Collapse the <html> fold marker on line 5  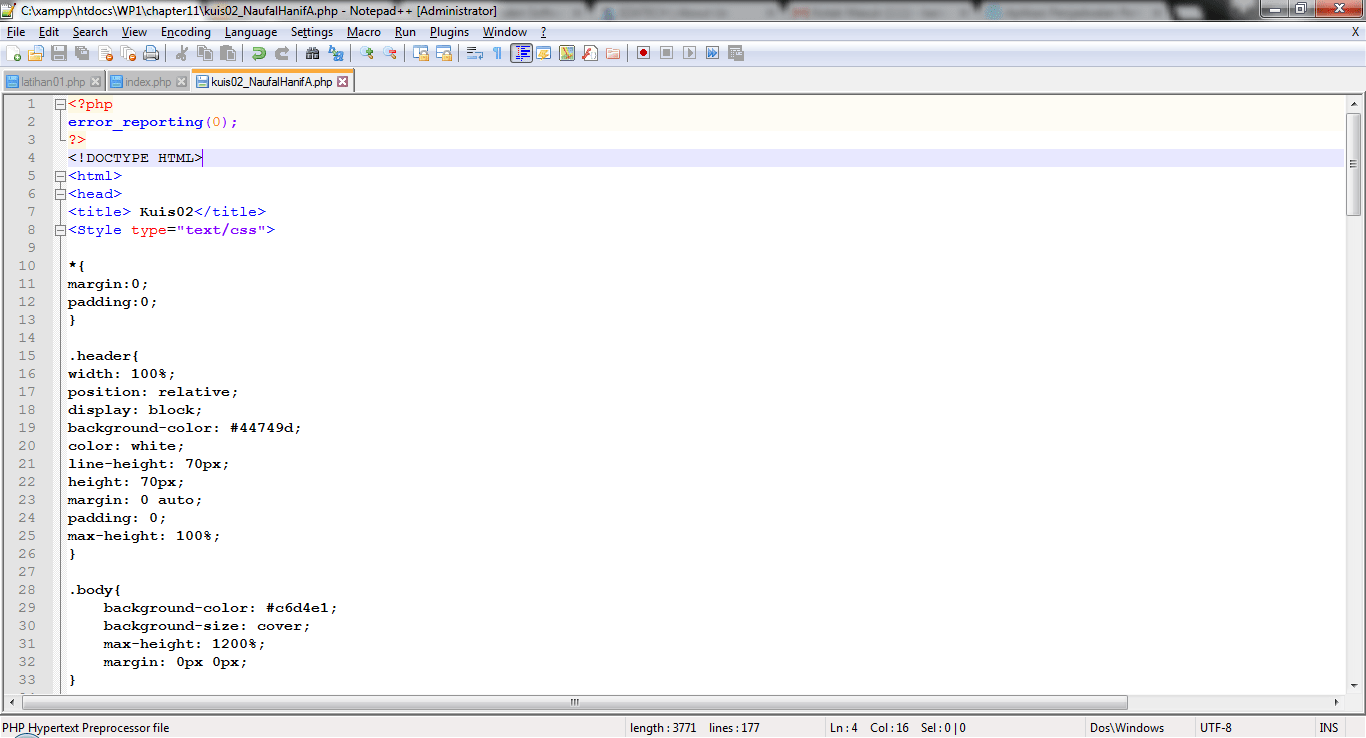click(x=60, y=176)
